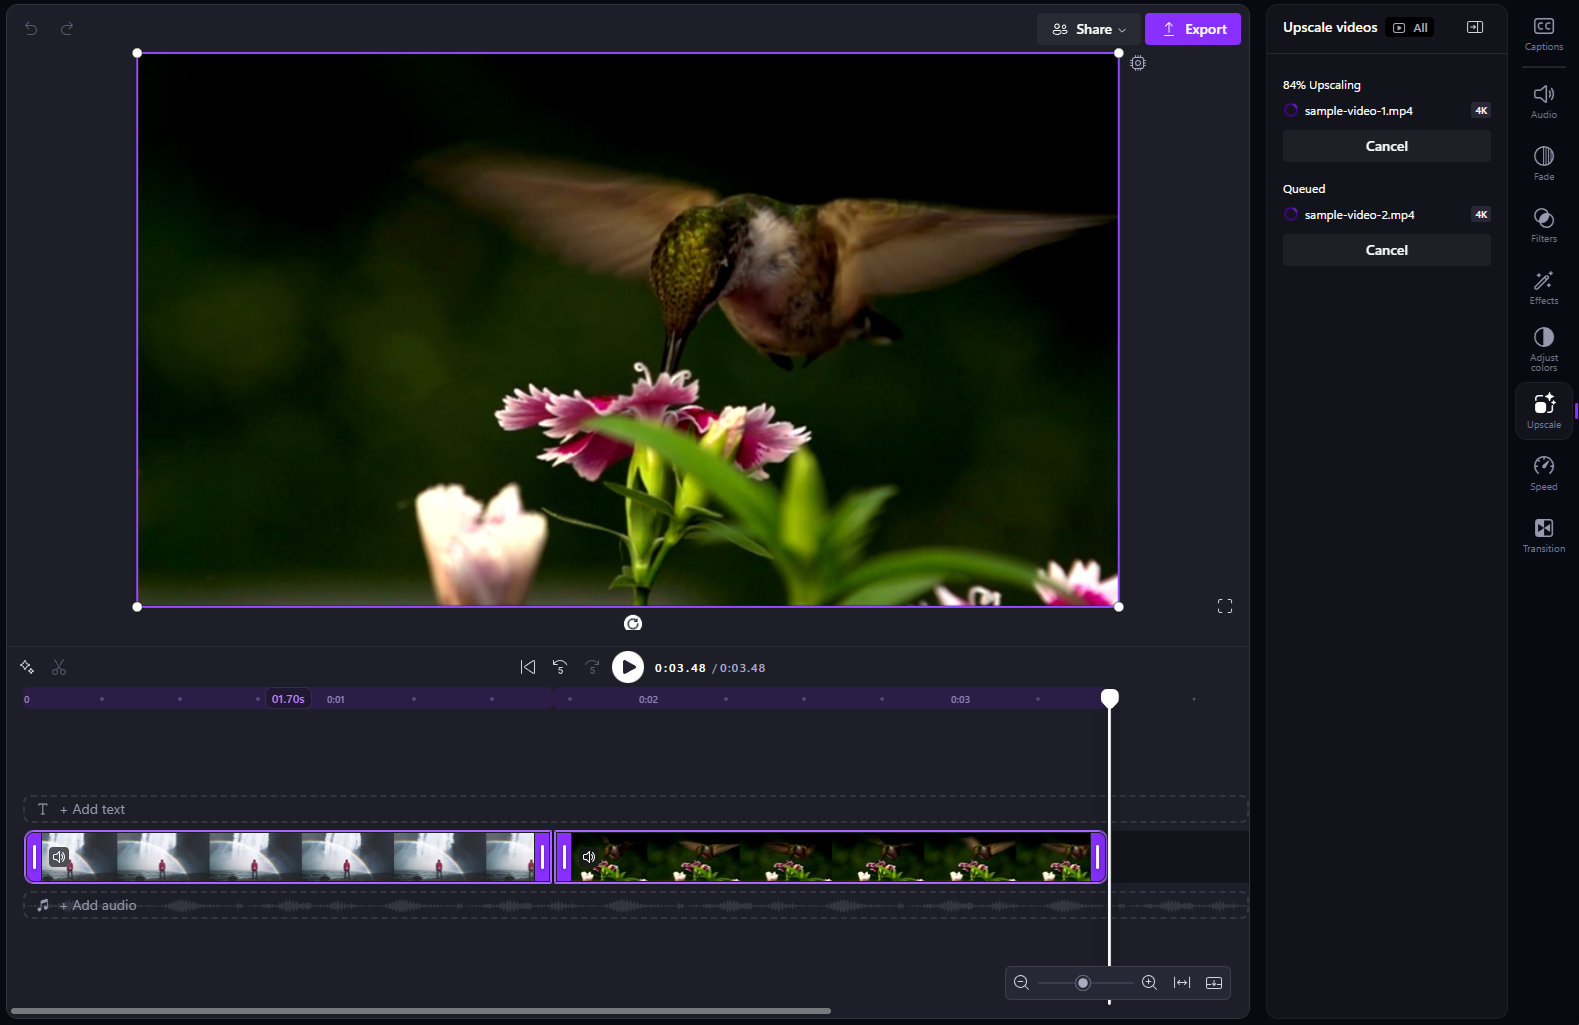Image resolution: width=1579 pixels, height=1025 pixels.
Task: Zoom out the timeline
Action: 1021,983
